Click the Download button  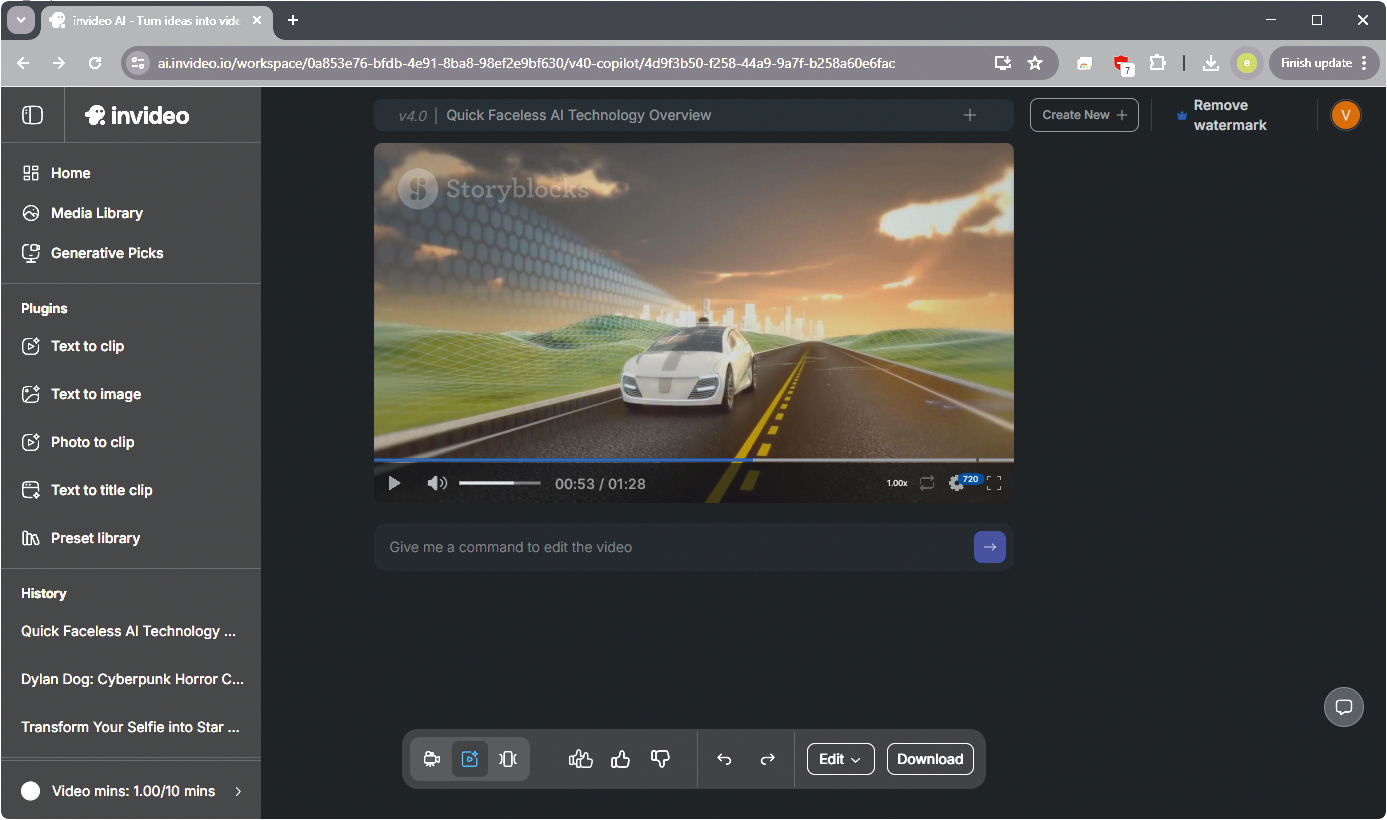(929, 759)
